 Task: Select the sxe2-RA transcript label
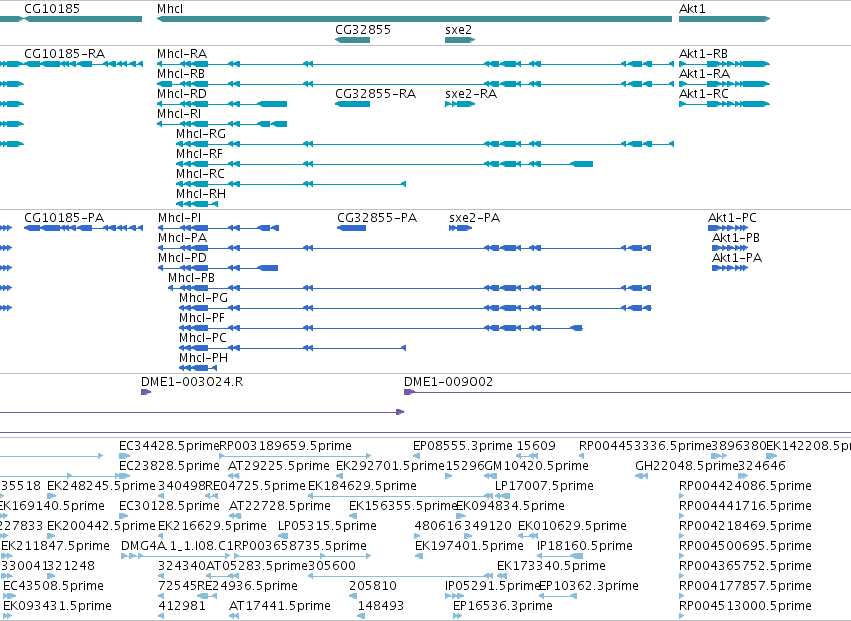471,93
